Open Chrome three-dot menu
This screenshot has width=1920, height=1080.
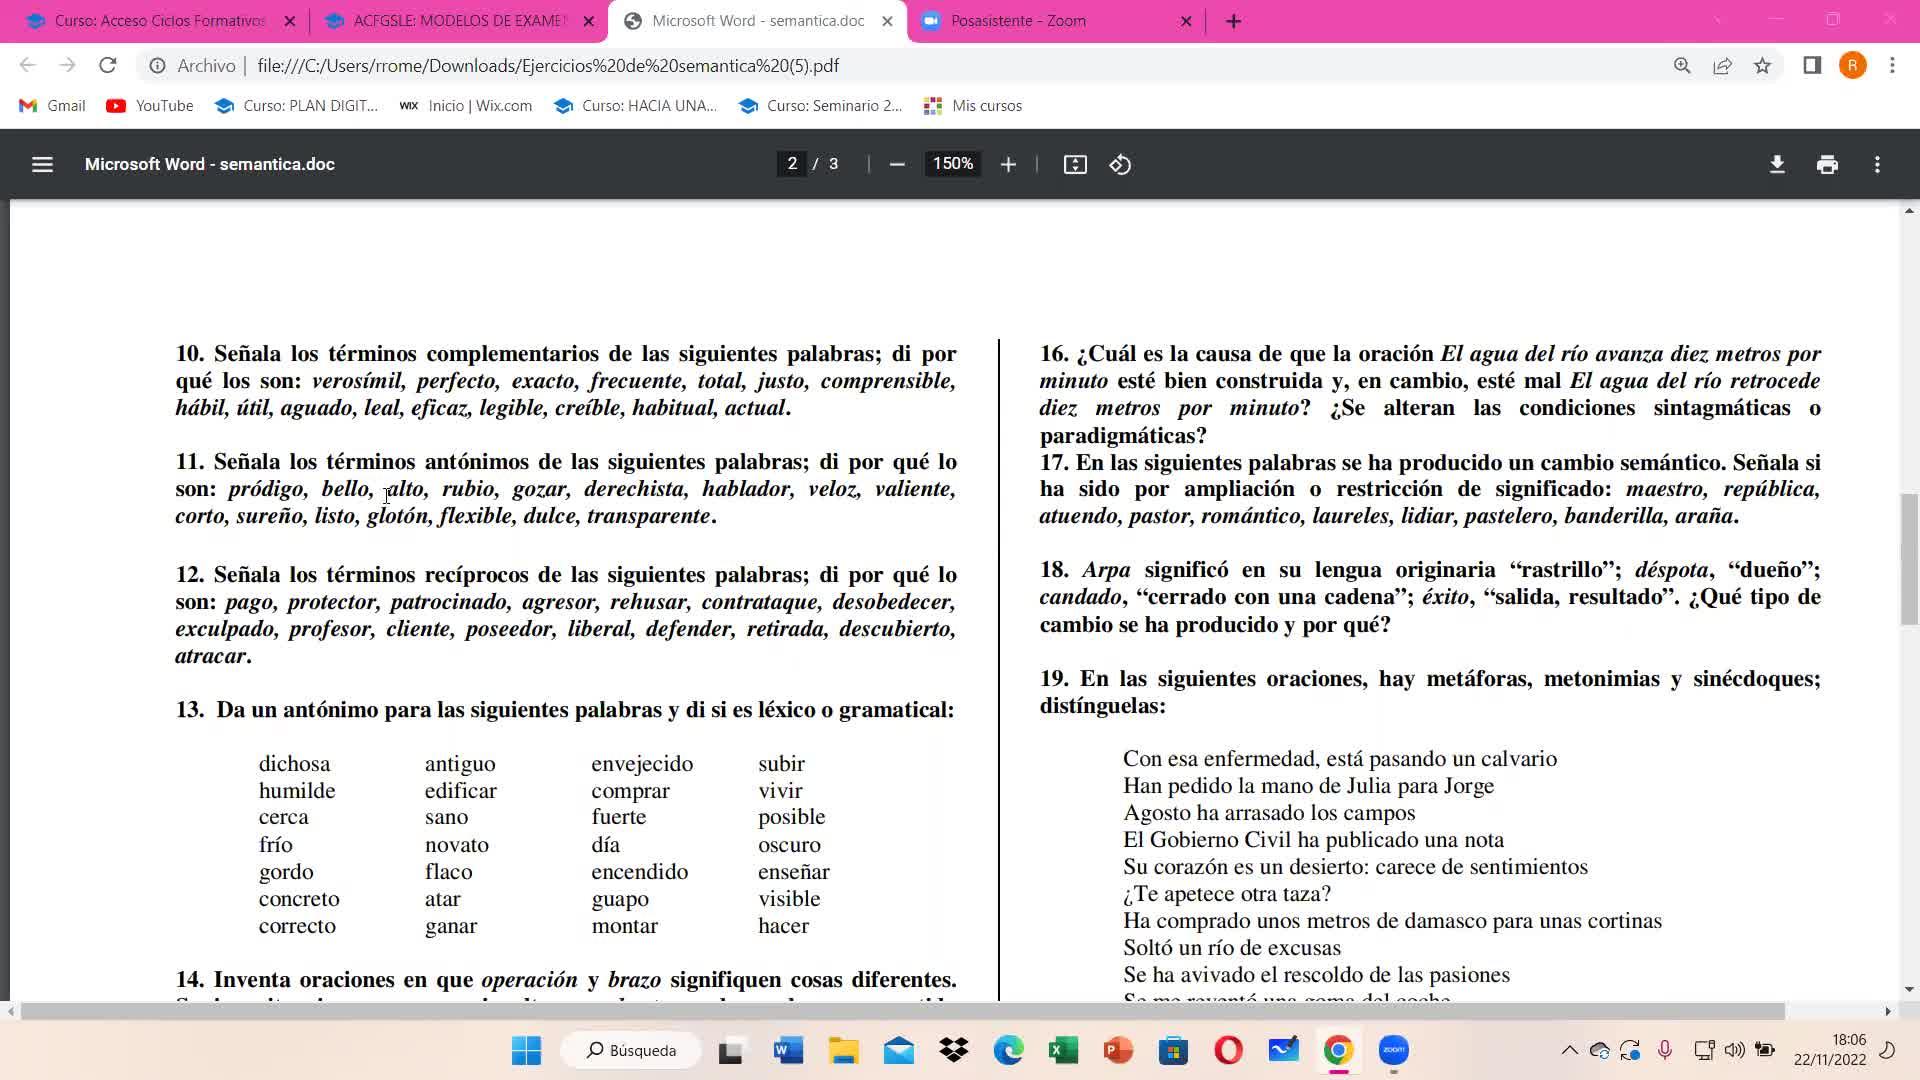(x=1892, y=66)
